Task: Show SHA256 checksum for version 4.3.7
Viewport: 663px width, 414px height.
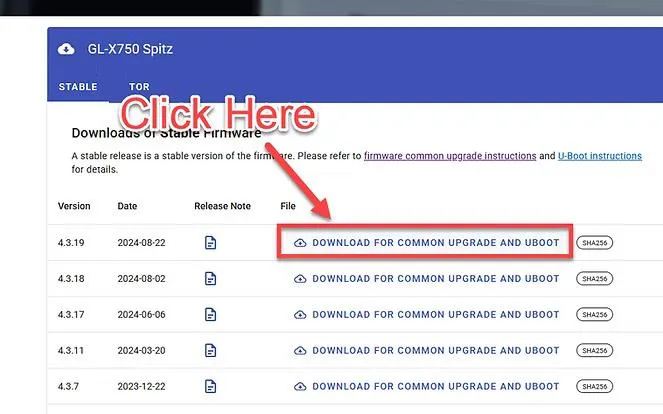Action: (595, 387)
